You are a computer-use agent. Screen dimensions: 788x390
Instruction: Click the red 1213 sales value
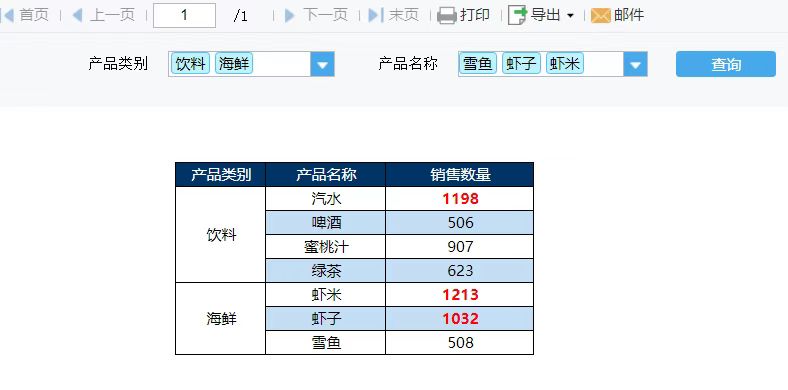pos(460,295)
